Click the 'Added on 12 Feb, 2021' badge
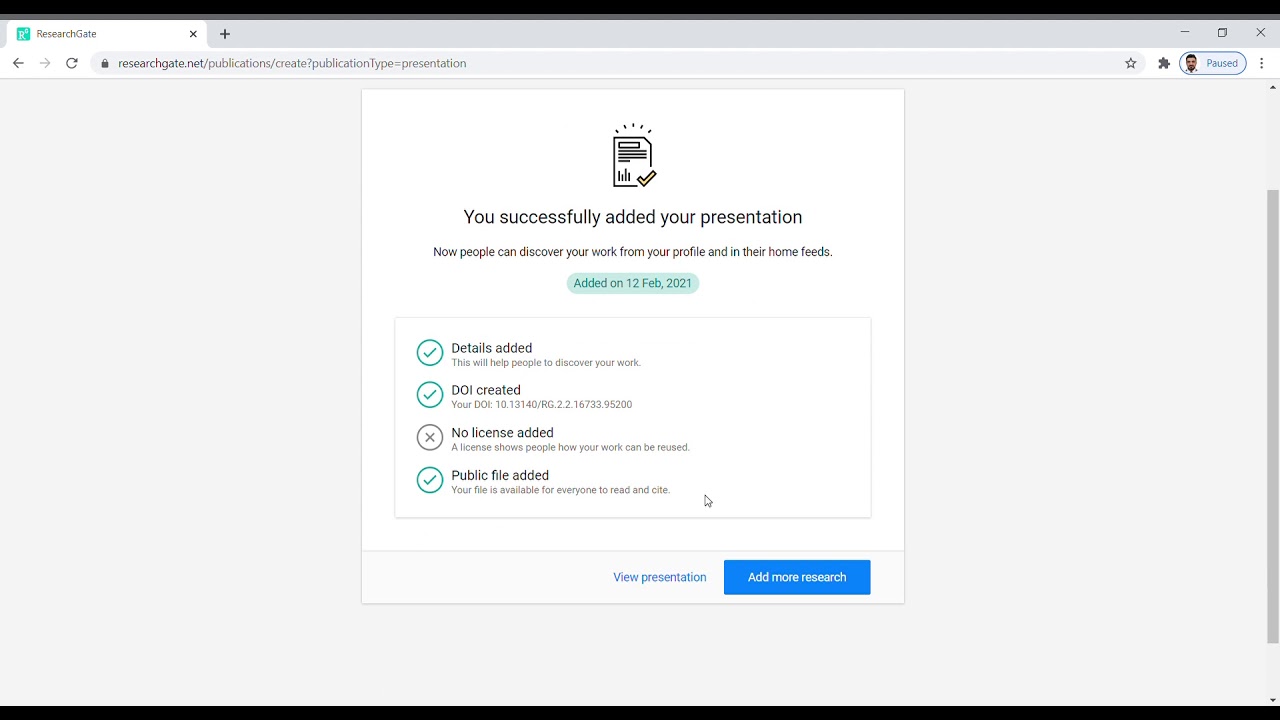1280x720 pixels. pos(633,283)
